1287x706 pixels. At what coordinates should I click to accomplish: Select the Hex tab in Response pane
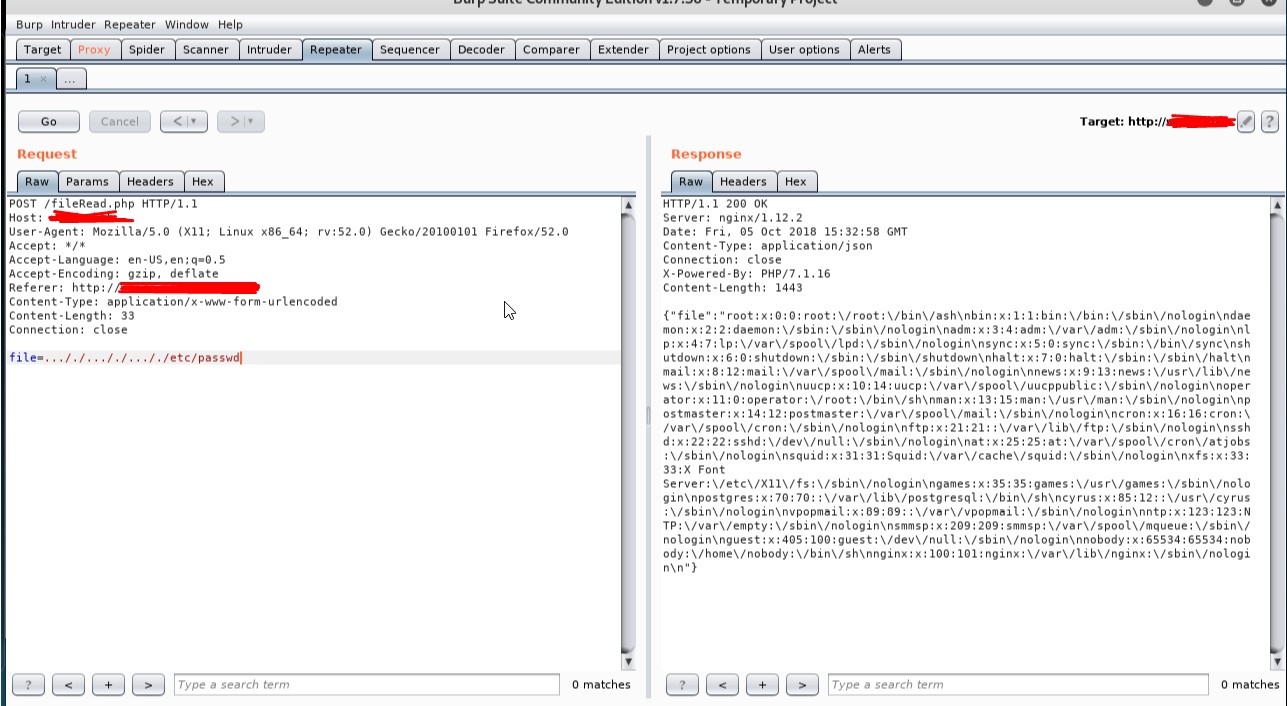tap(796, 181)
